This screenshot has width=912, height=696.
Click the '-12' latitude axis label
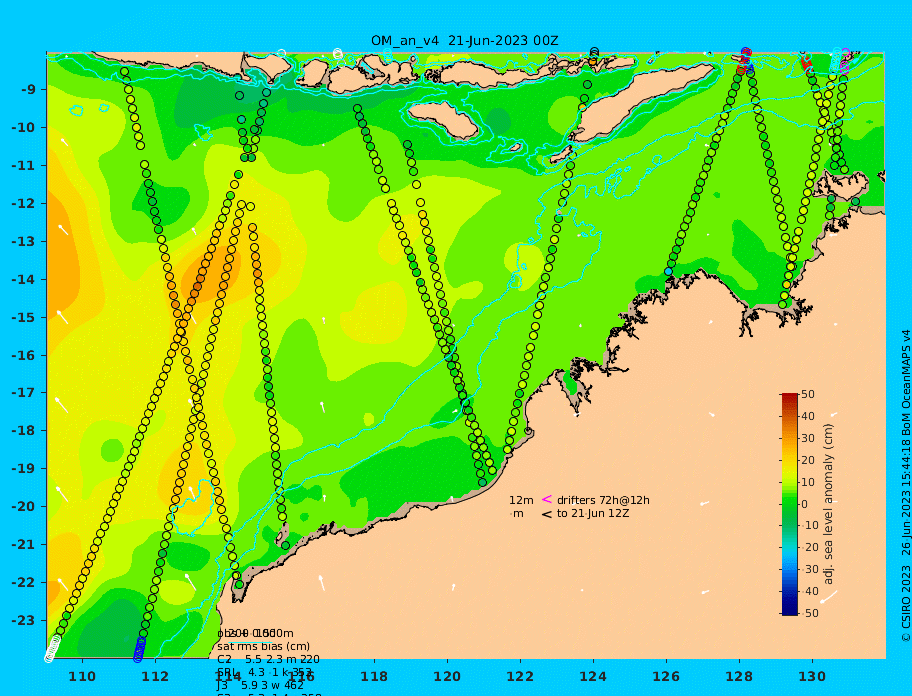point(23,204)
